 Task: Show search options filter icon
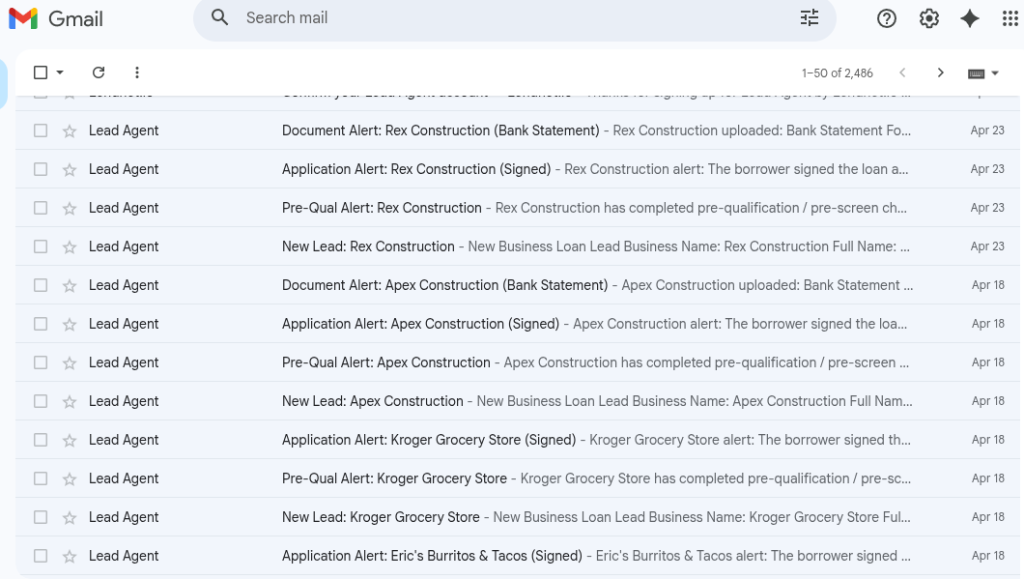pos(809,18)
